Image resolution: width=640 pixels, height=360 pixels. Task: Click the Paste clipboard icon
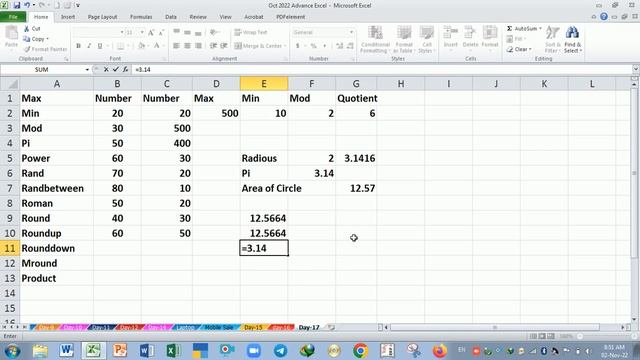[11, 33]
